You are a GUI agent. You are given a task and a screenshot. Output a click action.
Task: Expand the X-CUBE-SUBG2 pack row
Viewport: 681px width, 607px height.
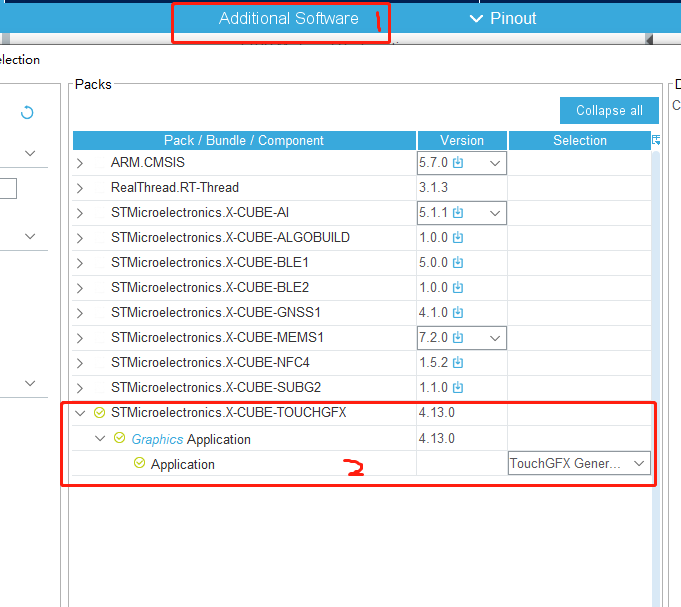(79, 388)
